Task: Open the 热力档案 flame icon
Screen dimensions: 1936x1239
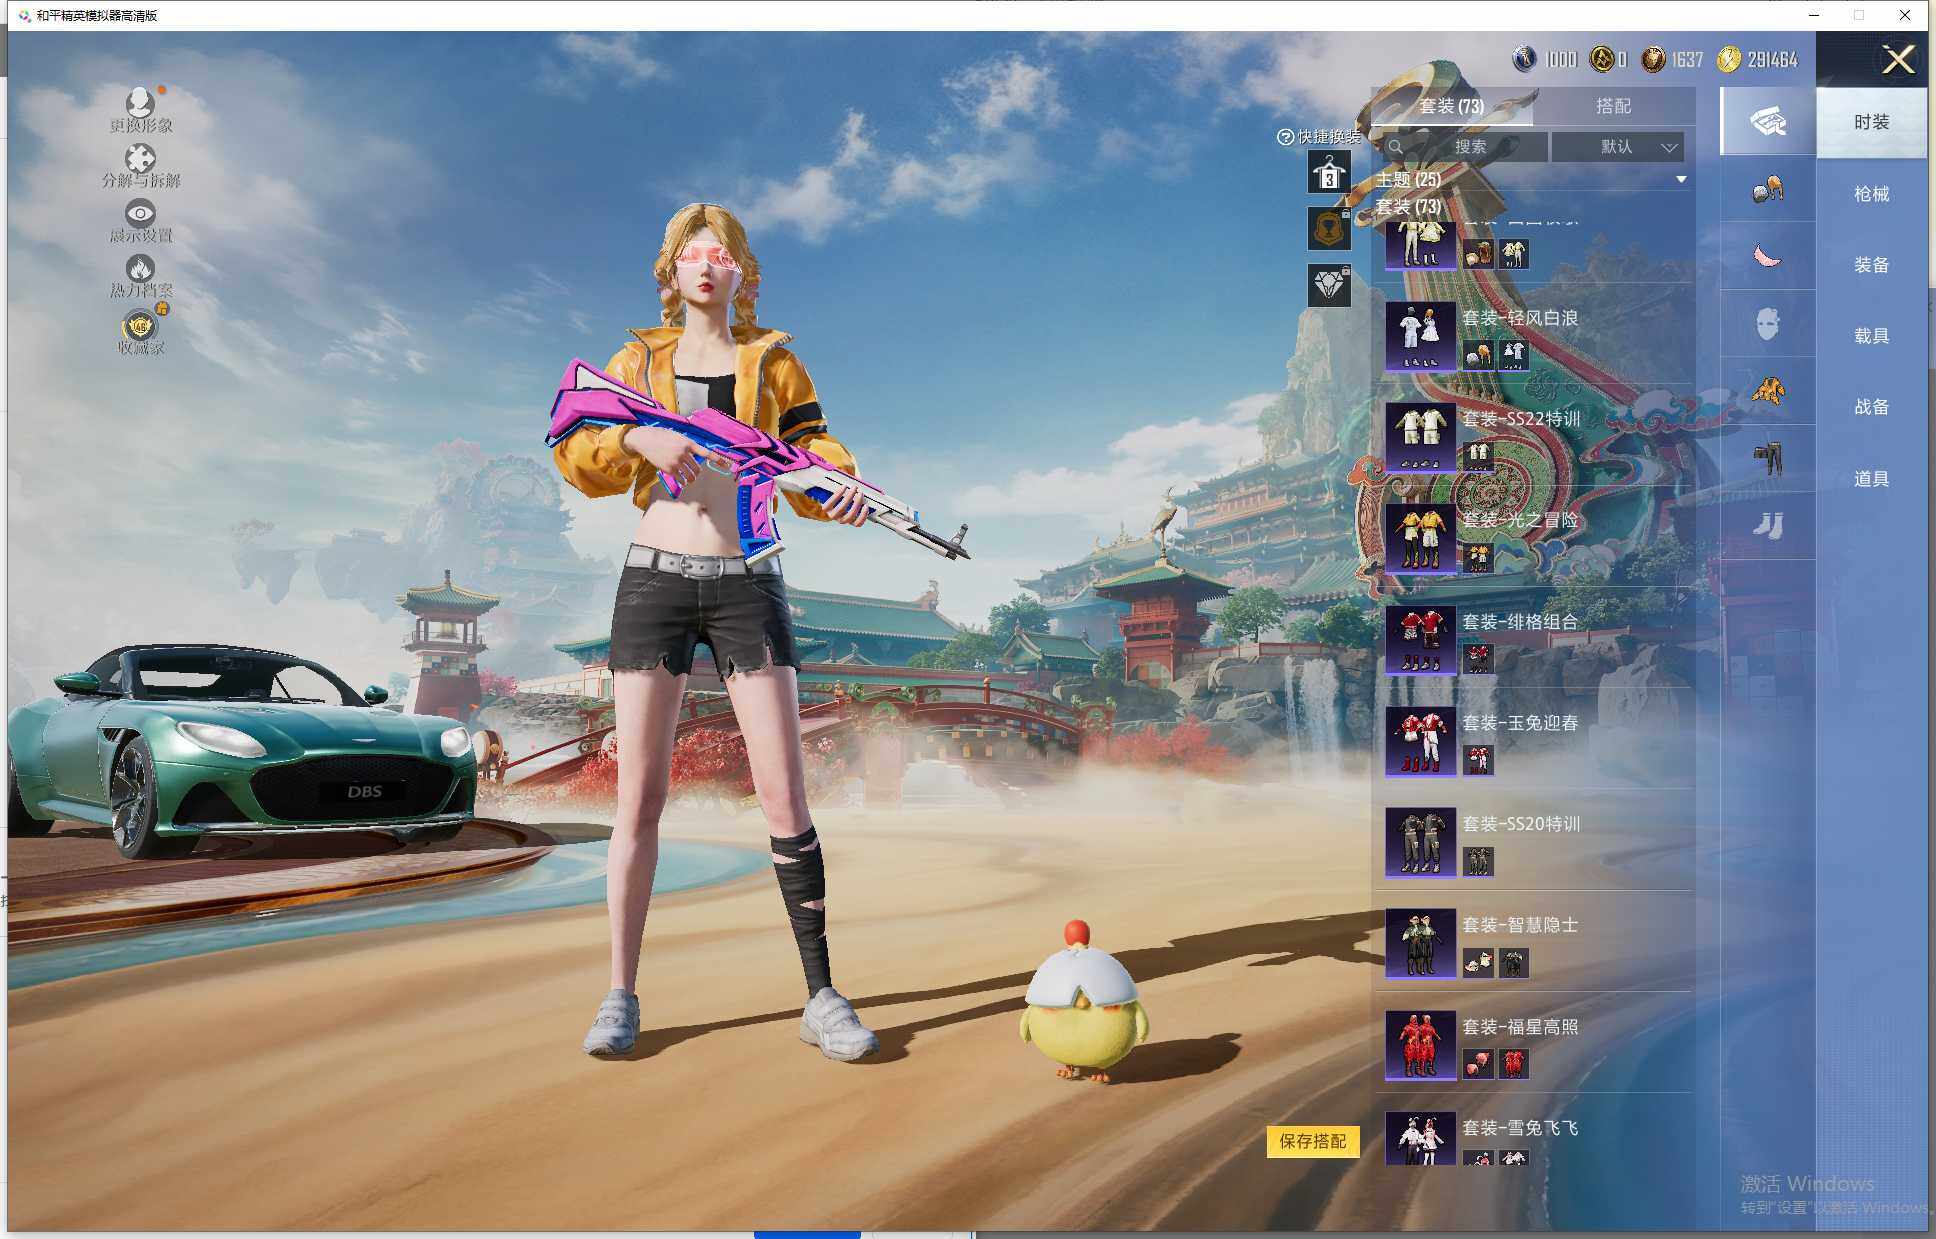Action: coord(140,268)
